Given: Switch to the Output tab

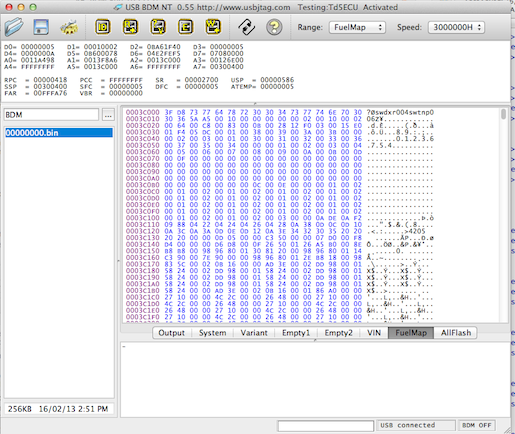Looking at the screenshot, I should tap(172, 333).
